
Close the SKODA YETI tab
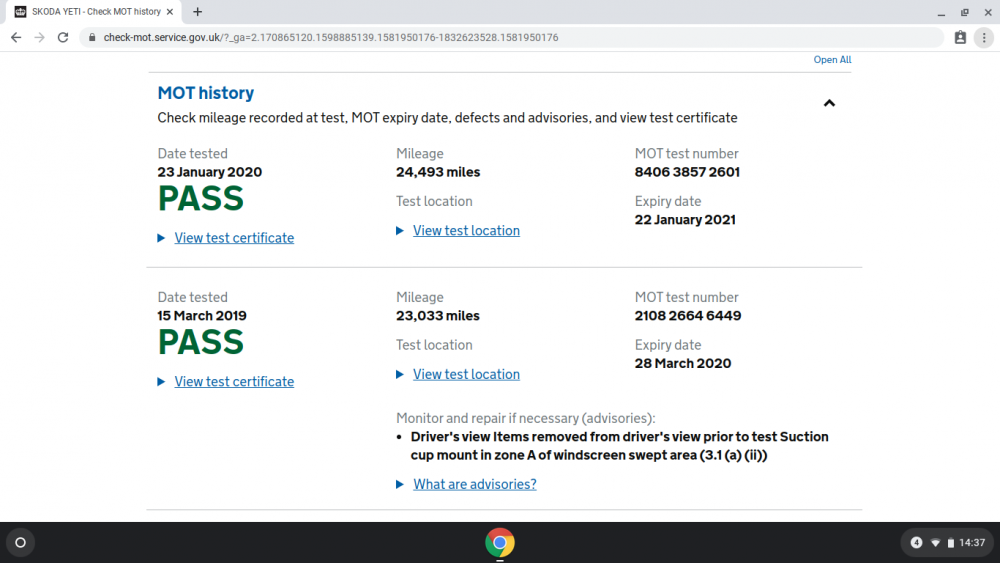(170, 11)
